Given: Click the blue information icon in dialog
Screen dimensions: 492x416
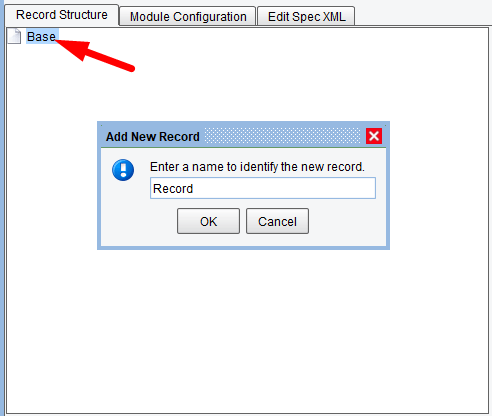Looking at the screenshot, I should click(123, 170).
